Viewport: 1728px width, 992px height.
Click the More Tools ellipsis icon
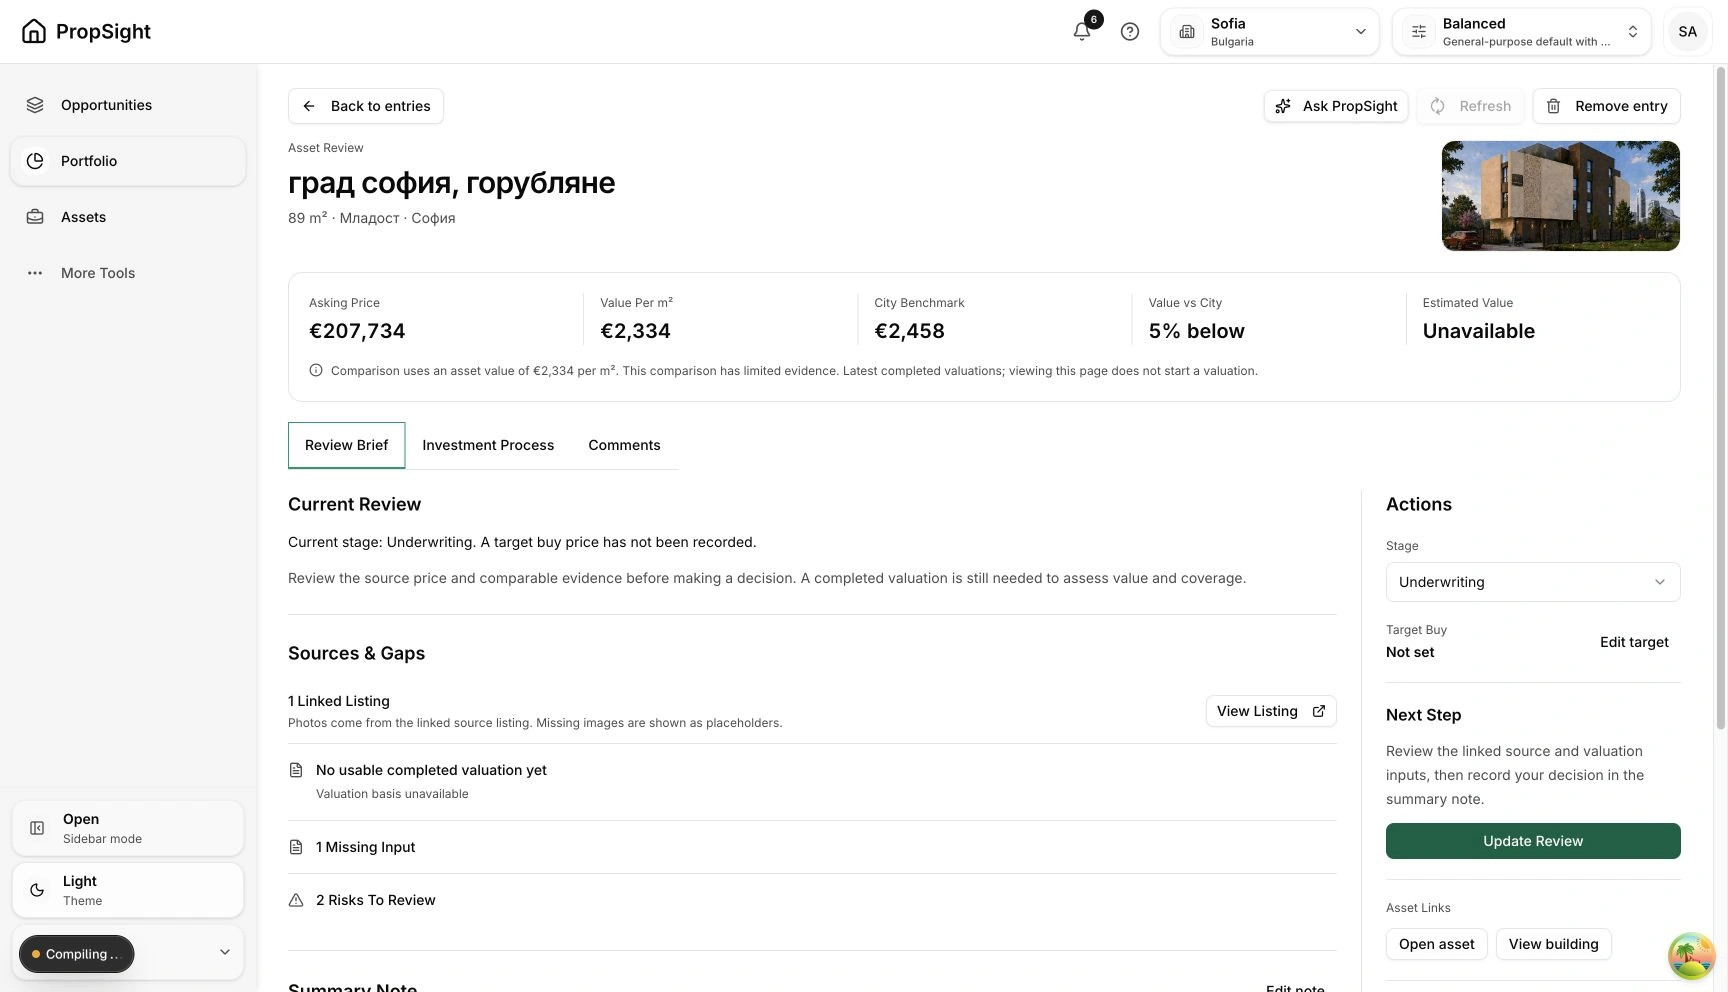coord(35,273)
